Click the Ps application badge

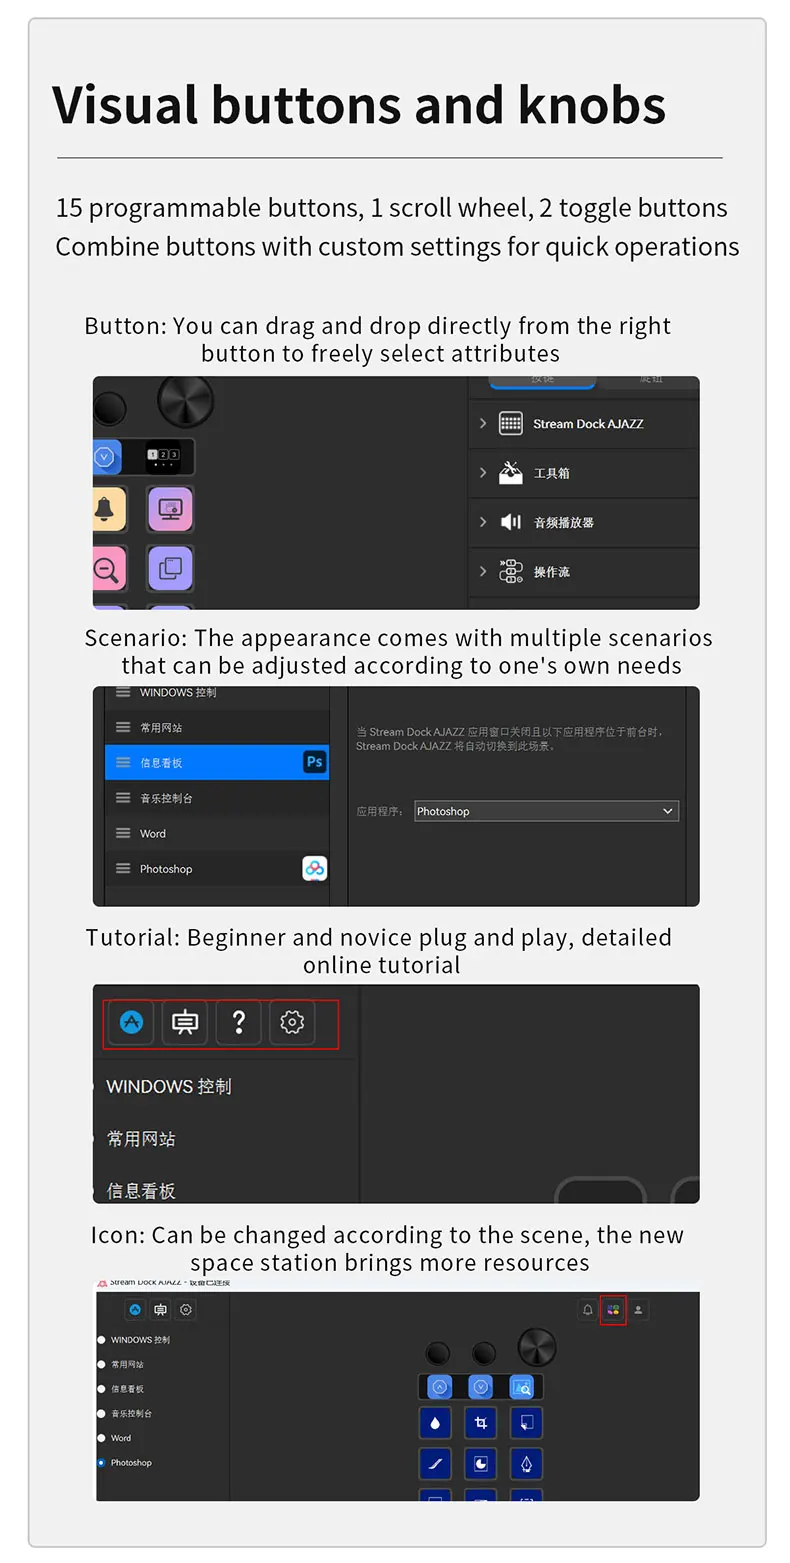[315, 762]
